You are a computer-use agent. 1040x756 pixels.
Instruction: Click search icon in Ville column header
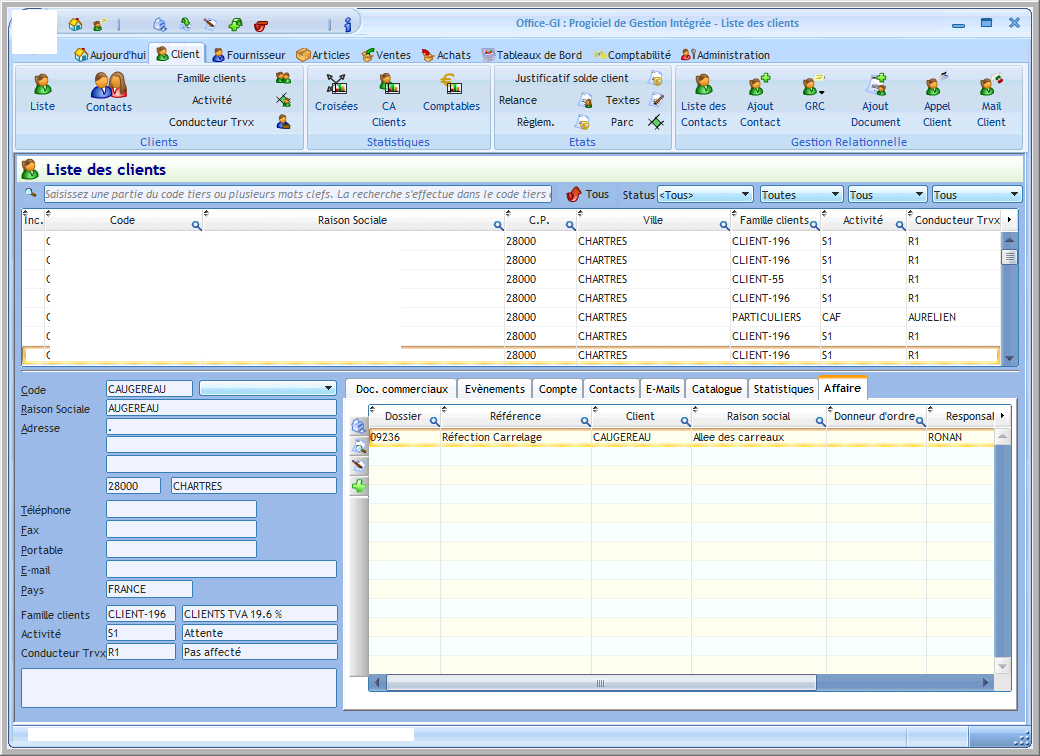click(x=724, y=225)
